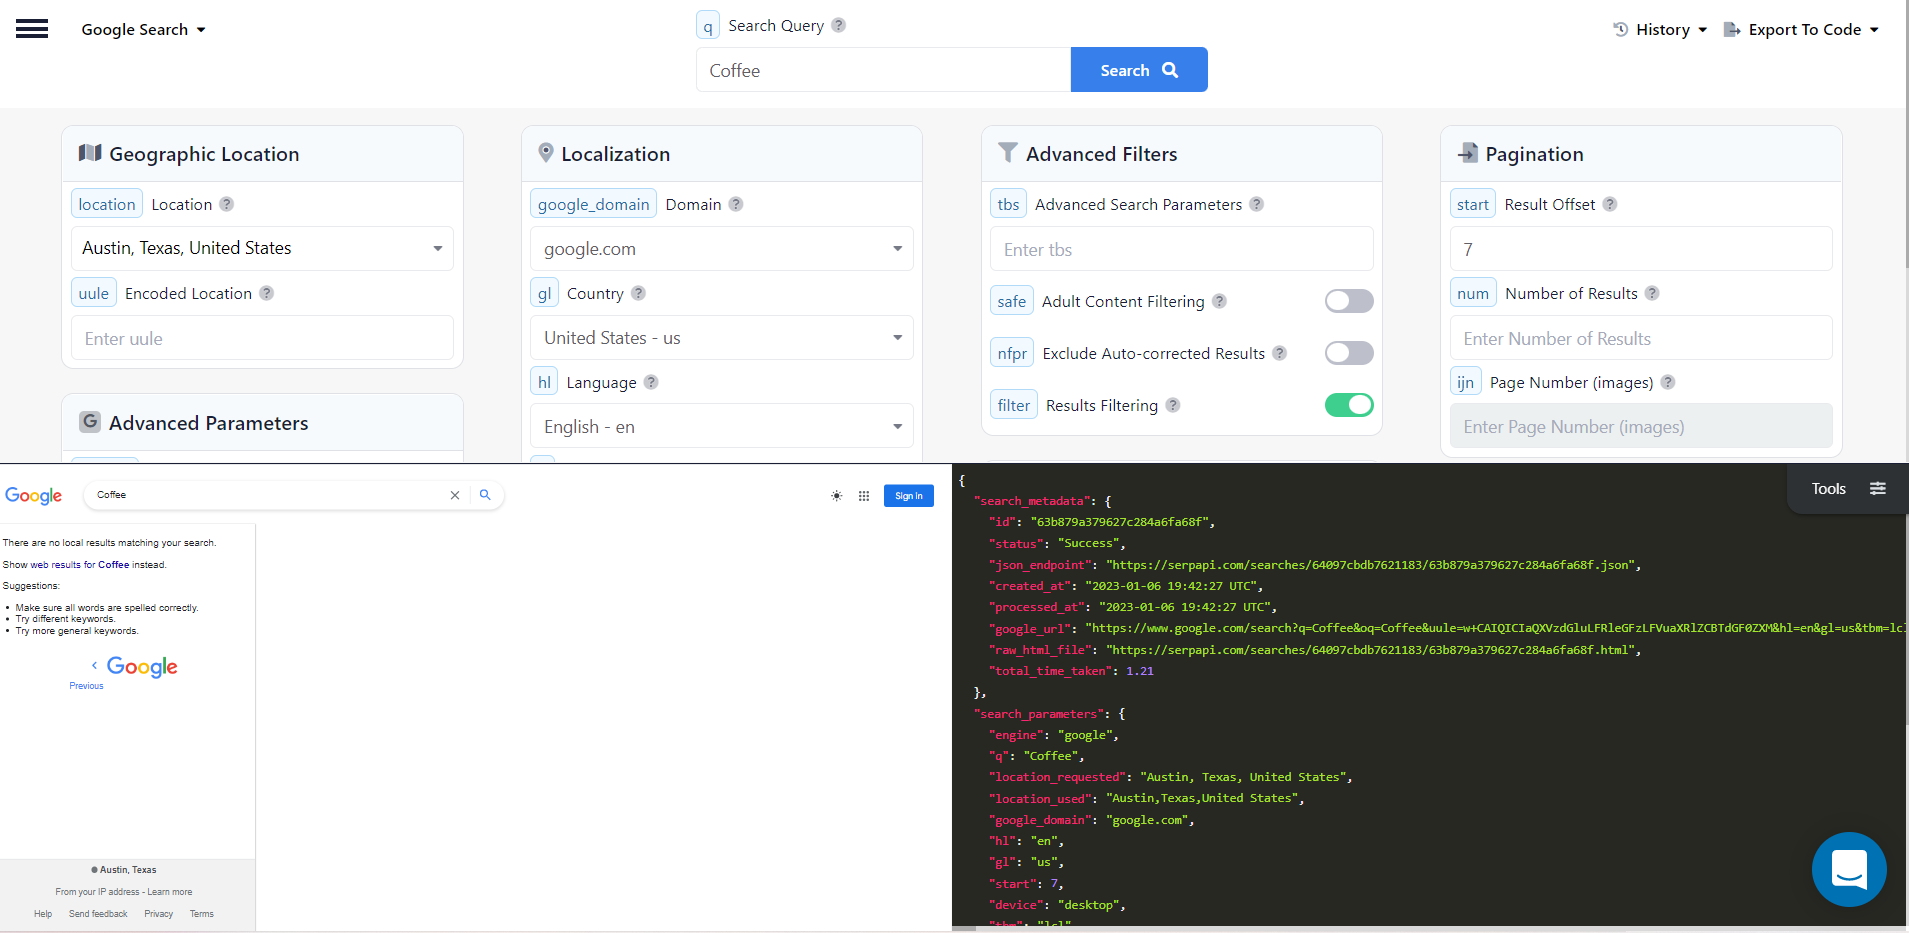Enable Exclude Auto-corrected Results
Viewport: 1909px width, 933px height.
click(x=1349, y=352)
